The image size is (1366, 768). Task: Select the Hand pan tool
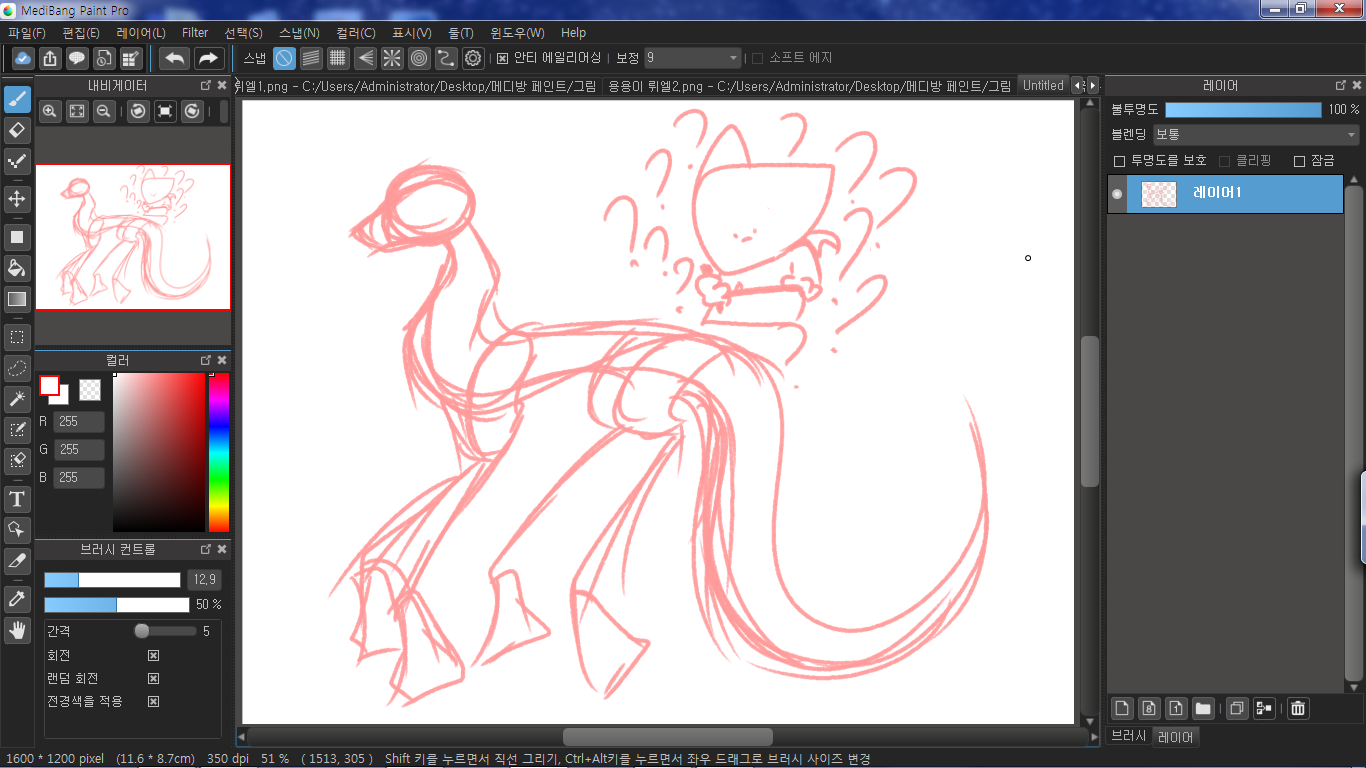(17, 630)
